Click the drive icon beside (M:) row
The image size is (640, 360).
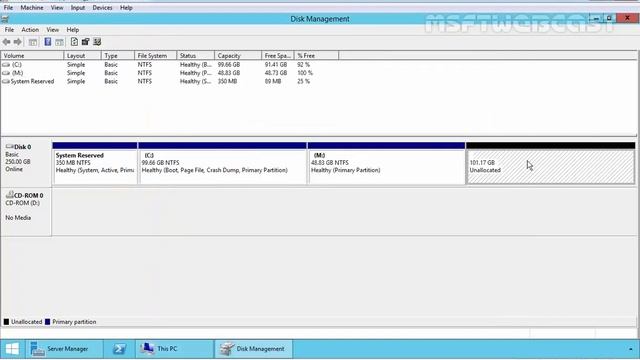click(x=6, y=73)
